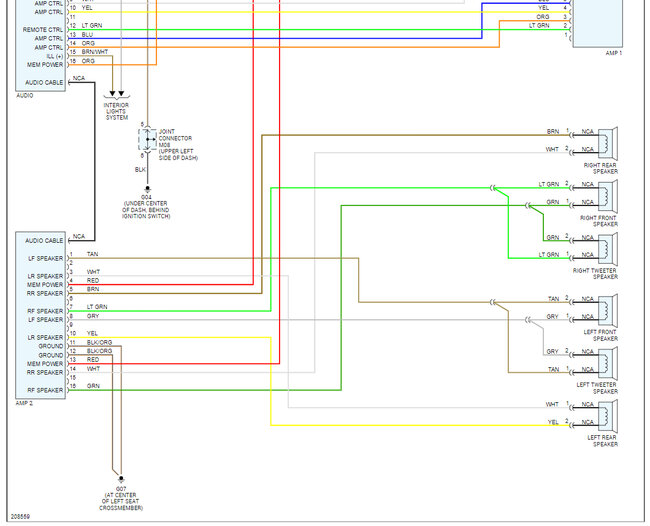Click the 'LT GRN' label at AMP 2 pin 7
Image resolution: width=650 pixels, height=526 pixels.
click(x=97, y=307)
